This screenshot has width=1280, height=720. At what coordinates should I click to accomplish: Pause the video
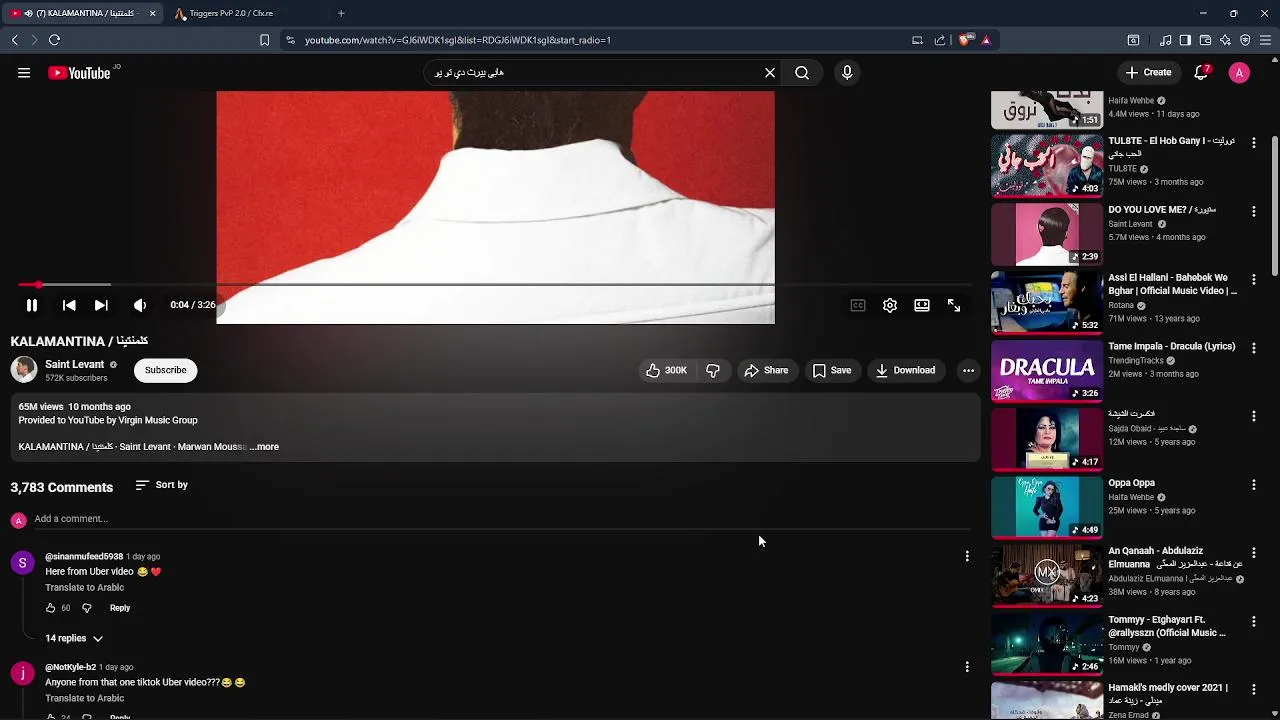pos(32,305)
